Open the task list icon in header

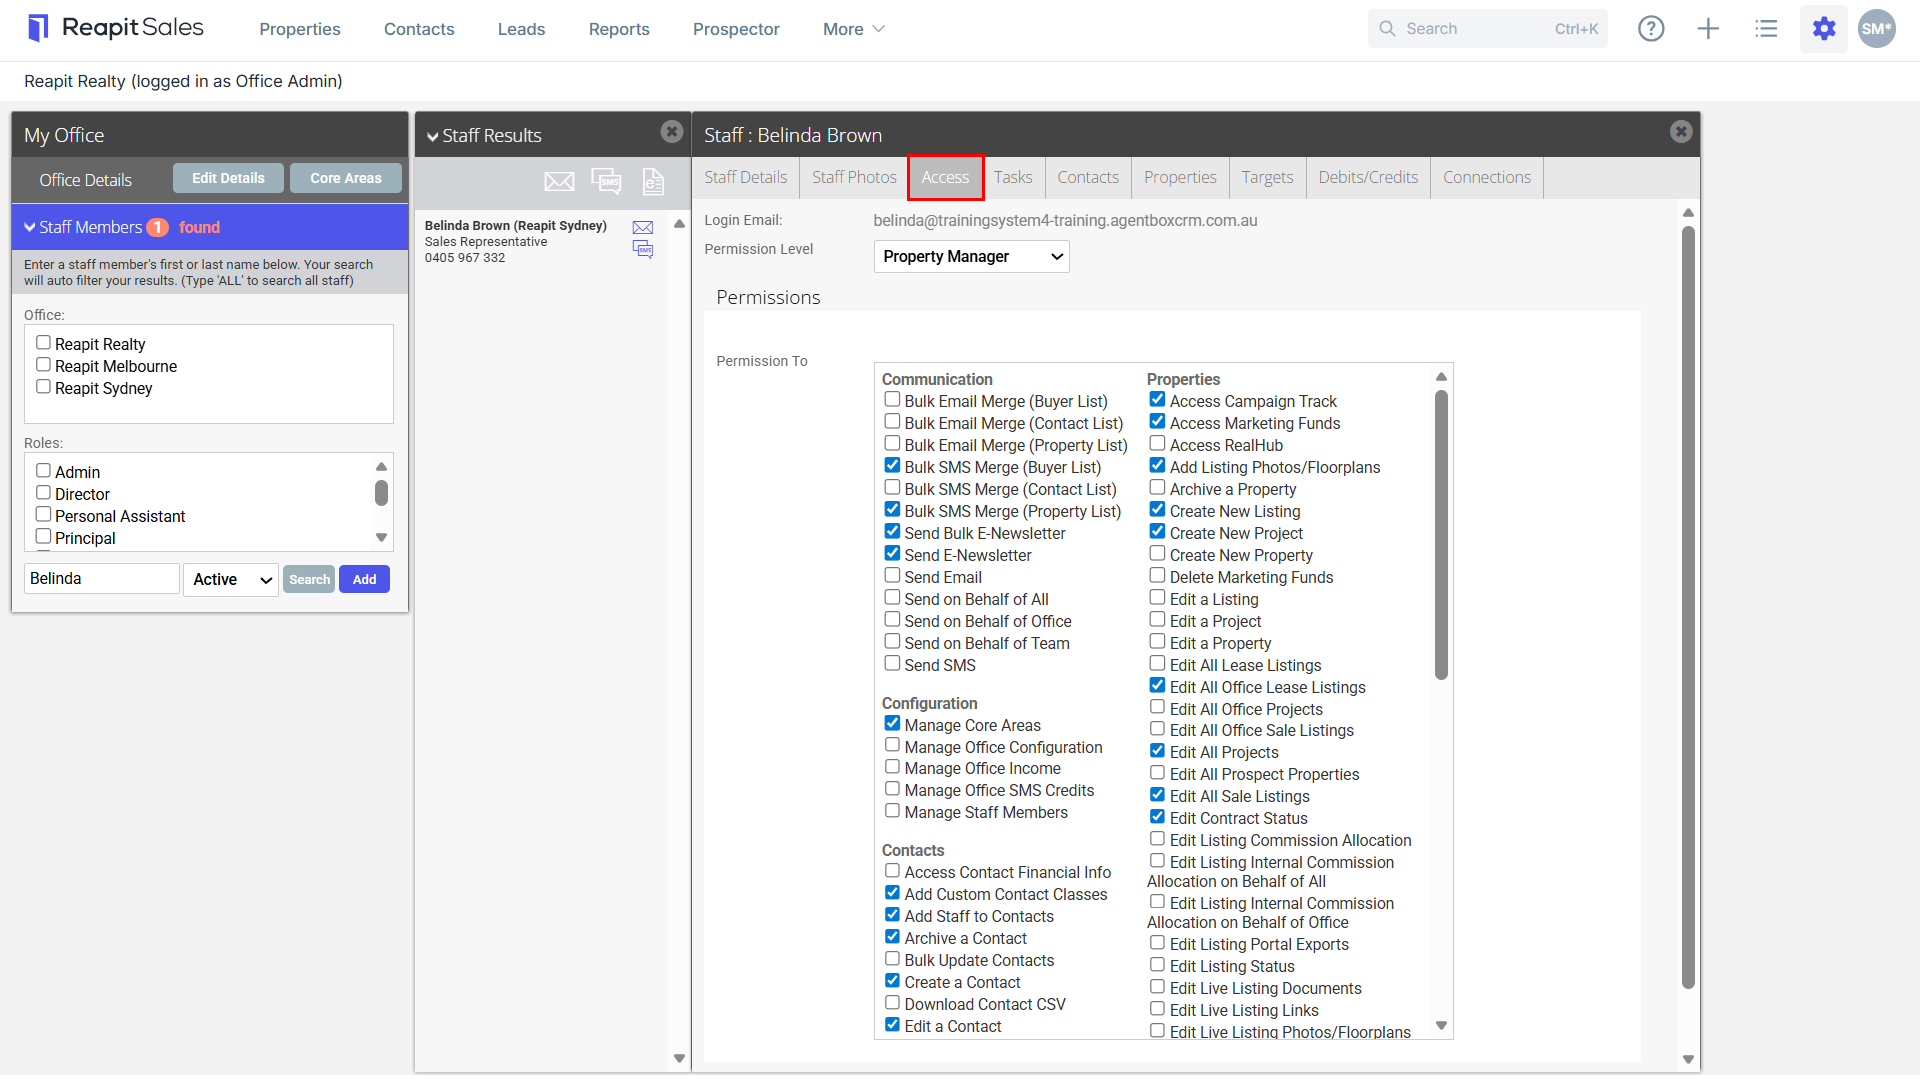1766,29
